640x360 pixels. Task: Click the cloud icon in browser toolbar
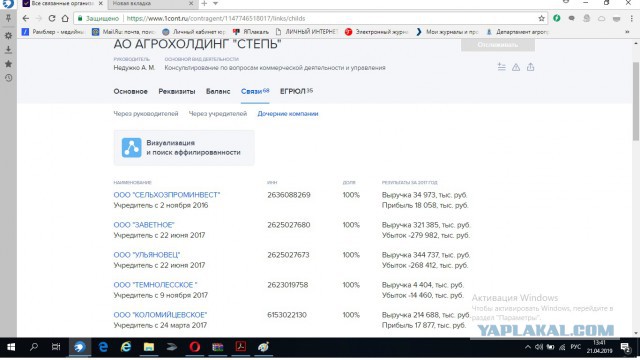602,18
